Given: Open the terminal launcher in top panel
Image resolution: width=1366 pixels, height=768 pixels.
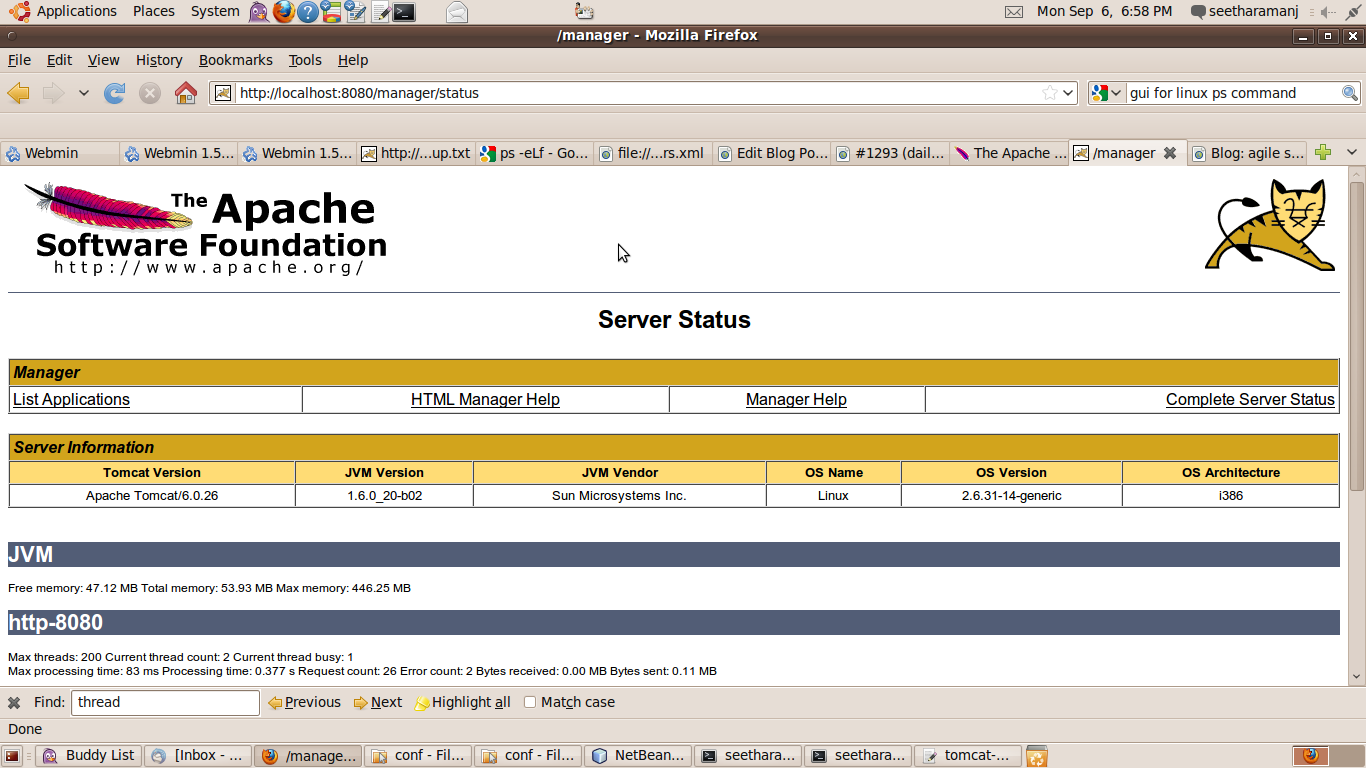Looking at the screenshot, I should tap(404, 12).
